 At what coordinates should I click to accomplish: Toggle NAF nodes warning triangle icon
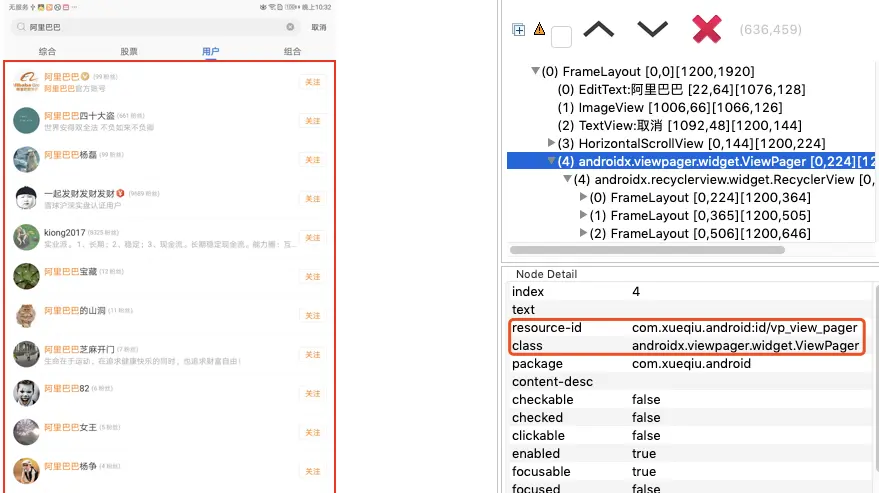(539, 29)
